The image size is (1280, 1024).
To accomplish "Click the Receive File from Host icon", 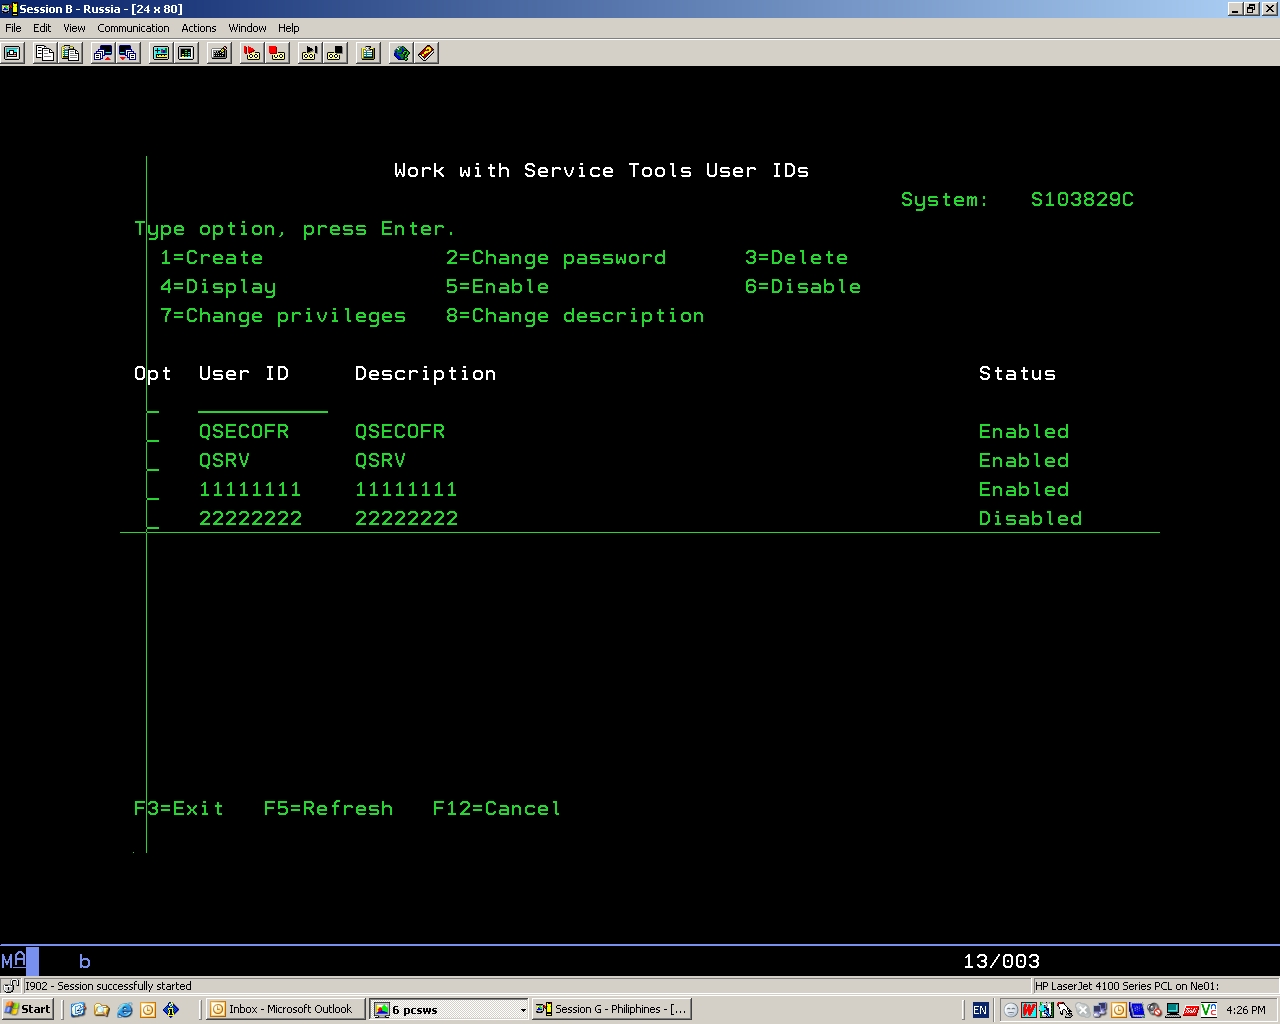I will point(128,53).
